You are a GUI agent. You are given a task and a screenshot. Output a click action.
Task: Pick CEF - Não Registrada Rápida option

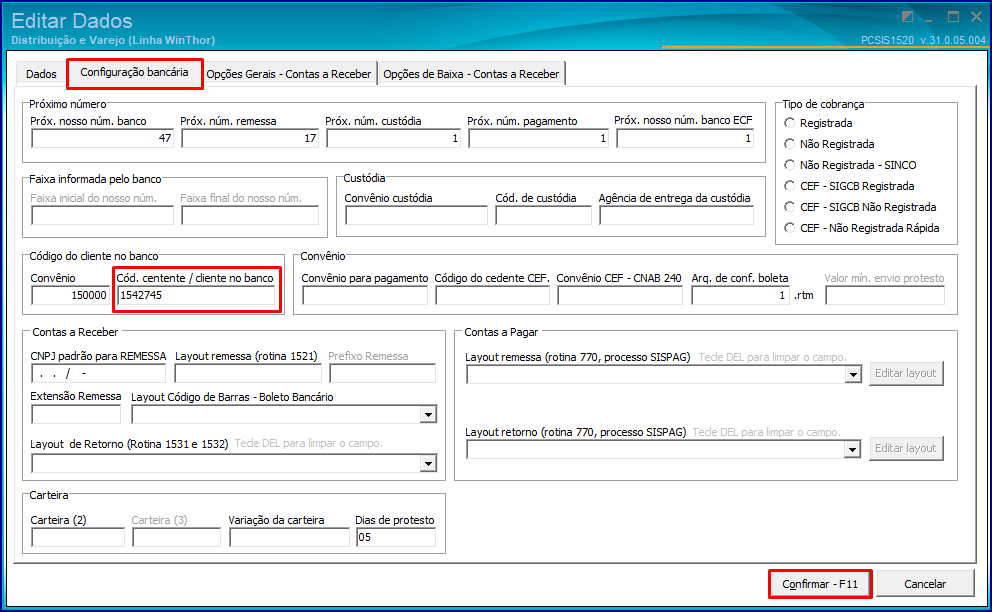[x=861, y=227]
